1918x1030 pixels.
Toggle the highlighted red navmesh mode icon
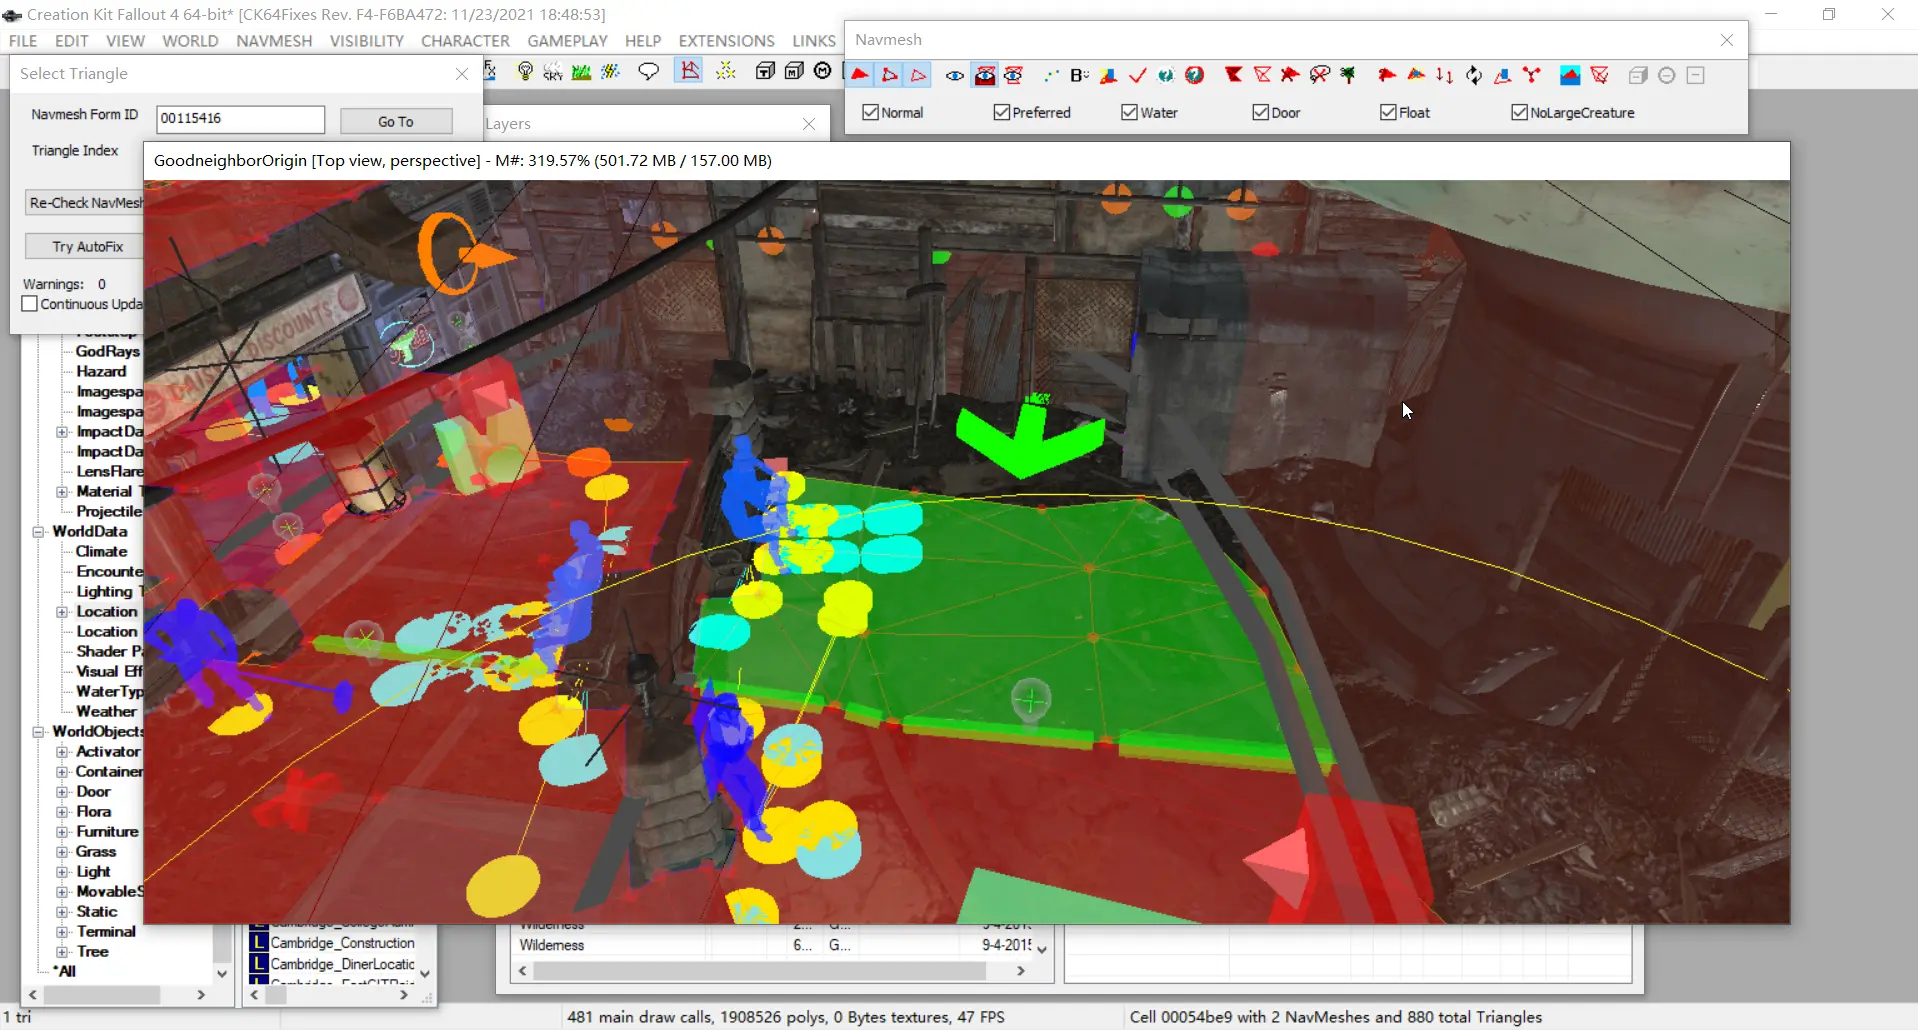pos(689,70)
